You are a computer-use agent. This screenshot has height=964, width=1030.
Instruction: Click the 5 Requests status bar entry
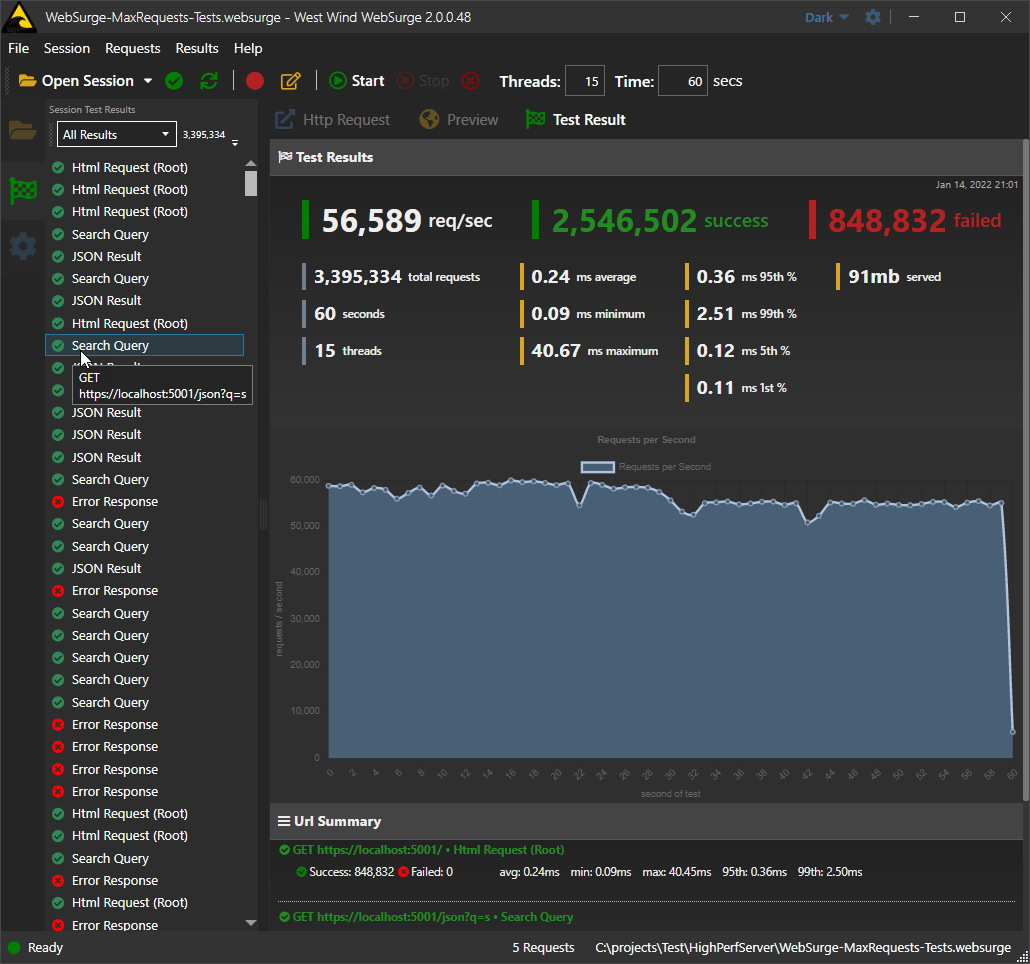click(x=543, y=948)
